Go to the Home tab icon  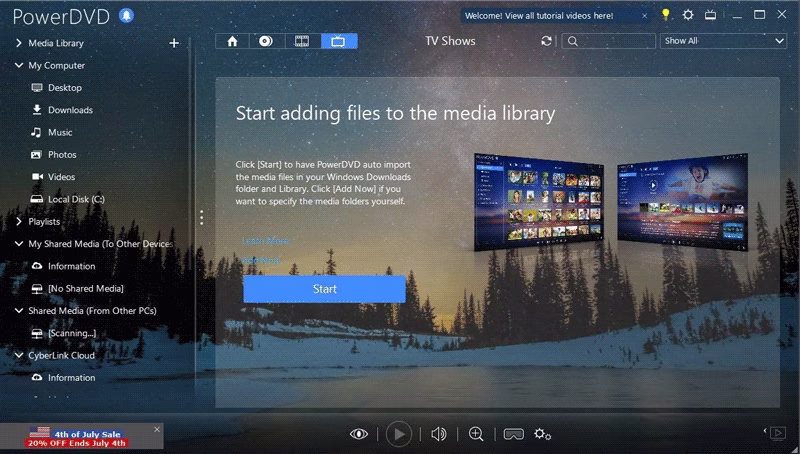point(232,41)
